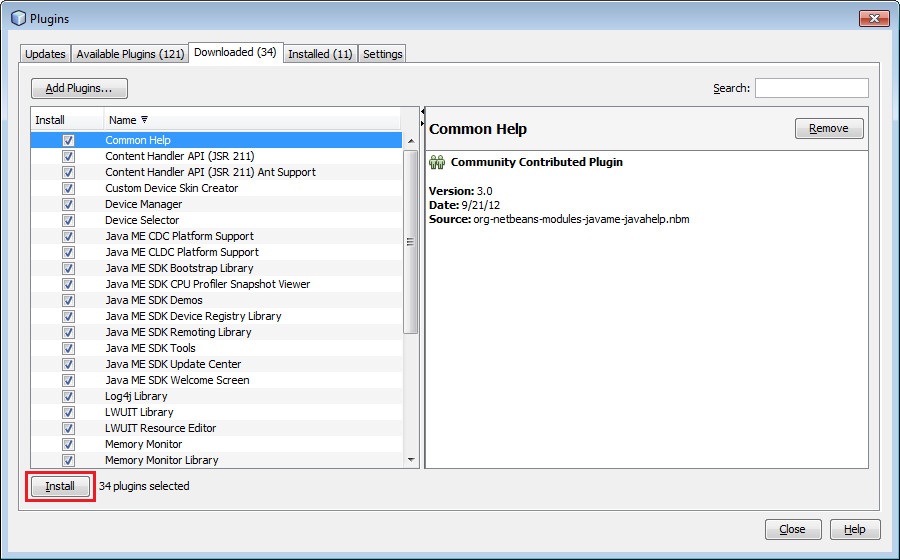Uncheck Java ME CDC Platform Support checkbox
This screenshot has width=900, height=560.
pyautogui.click(x=68, y=236)
